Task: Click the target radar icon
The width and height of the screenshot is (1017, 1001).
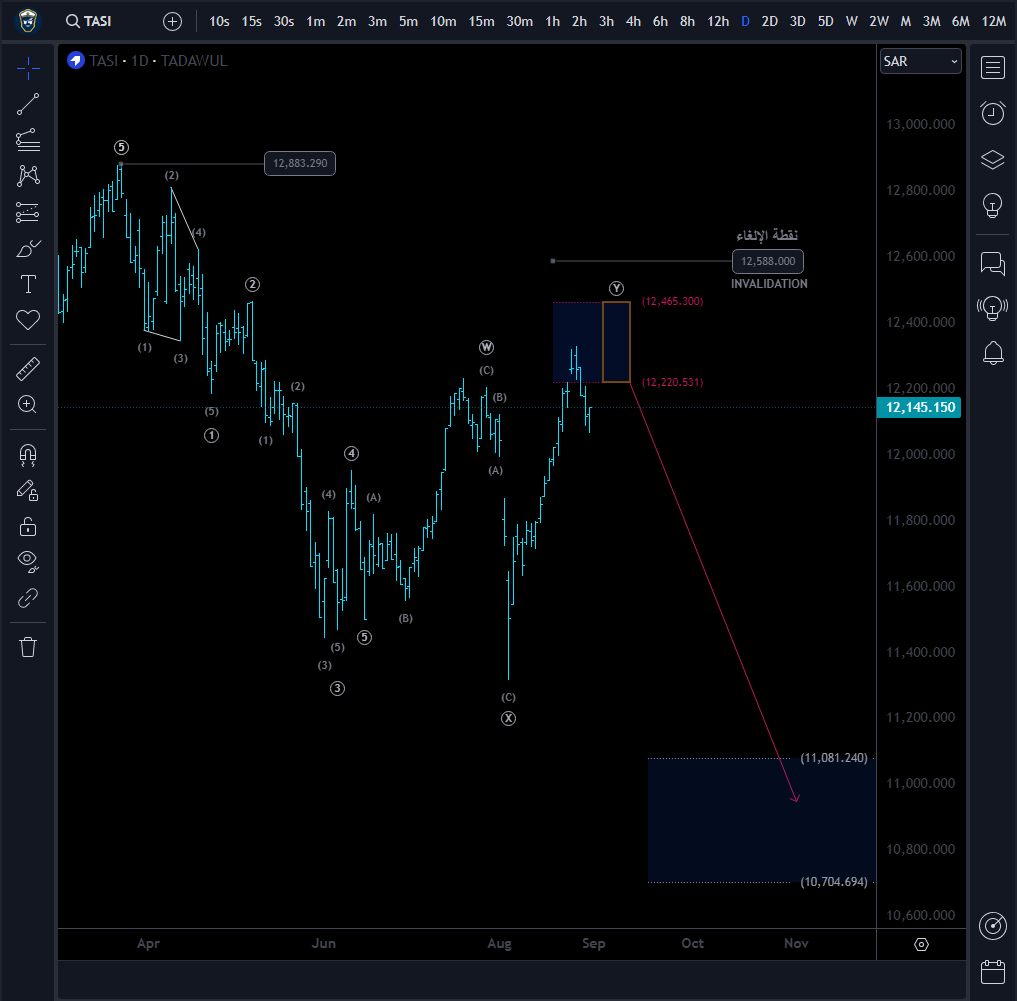Action: click(992, 926)
